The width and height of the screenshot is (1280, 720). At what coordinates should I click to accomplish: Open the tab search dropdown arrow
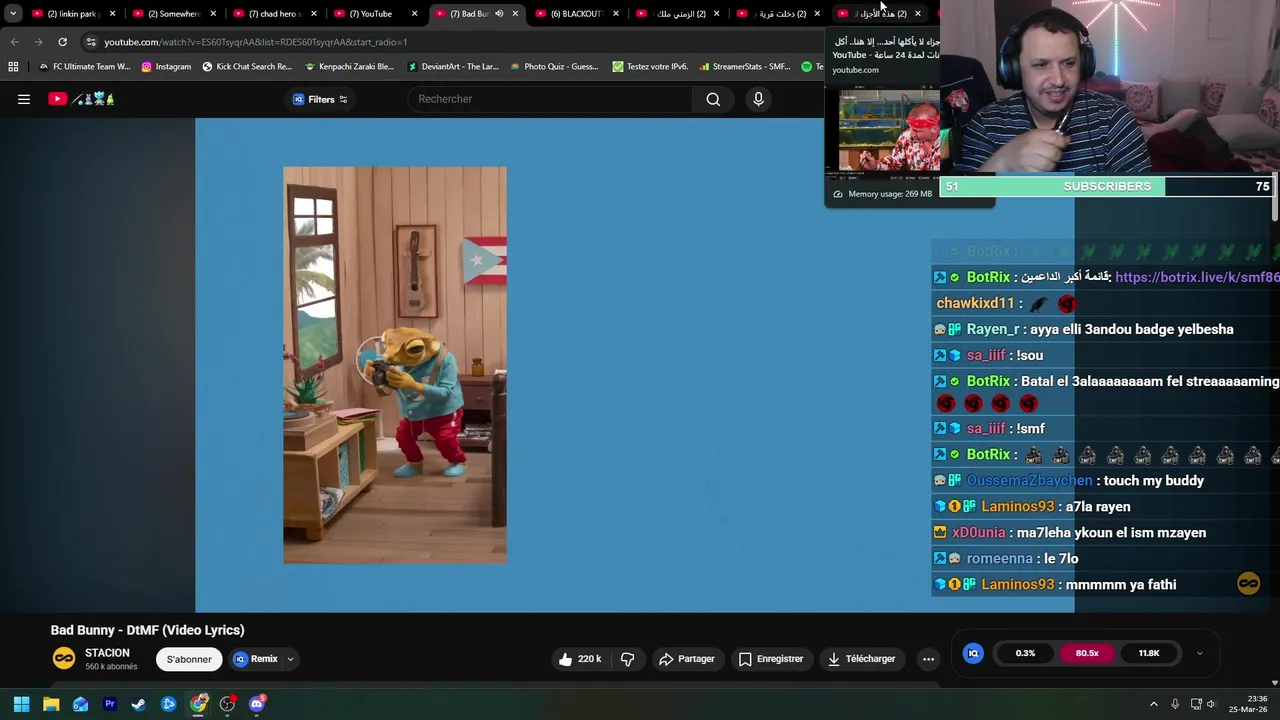(x=12, y=14)
